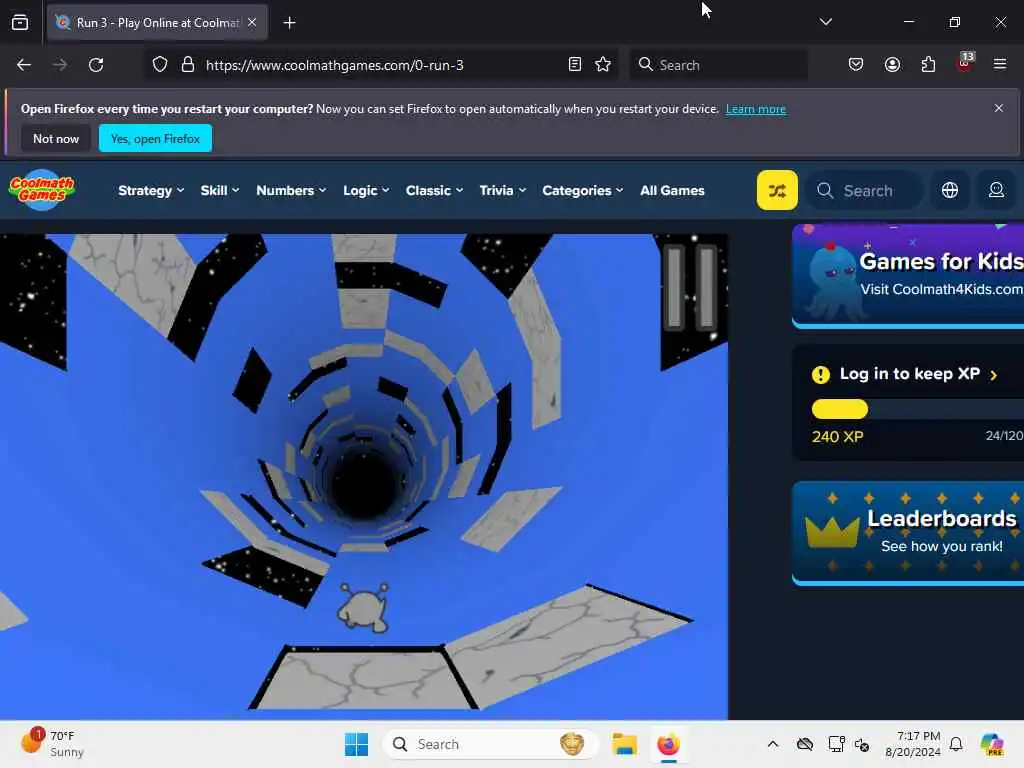Screen dimensions: 1024x768
Task: Show hidden system tray icons
Action: click(773, 744)
